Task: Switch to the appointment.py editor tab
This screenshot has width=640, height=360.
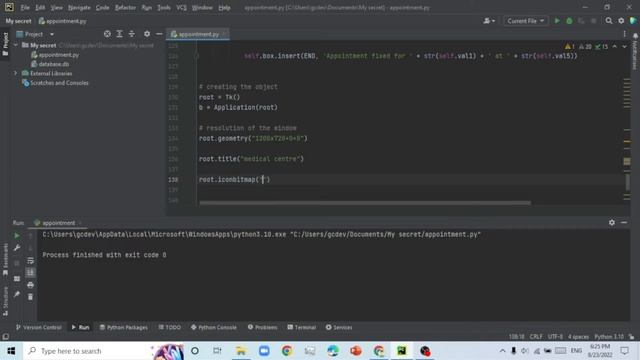Action: tap(198, 34)
